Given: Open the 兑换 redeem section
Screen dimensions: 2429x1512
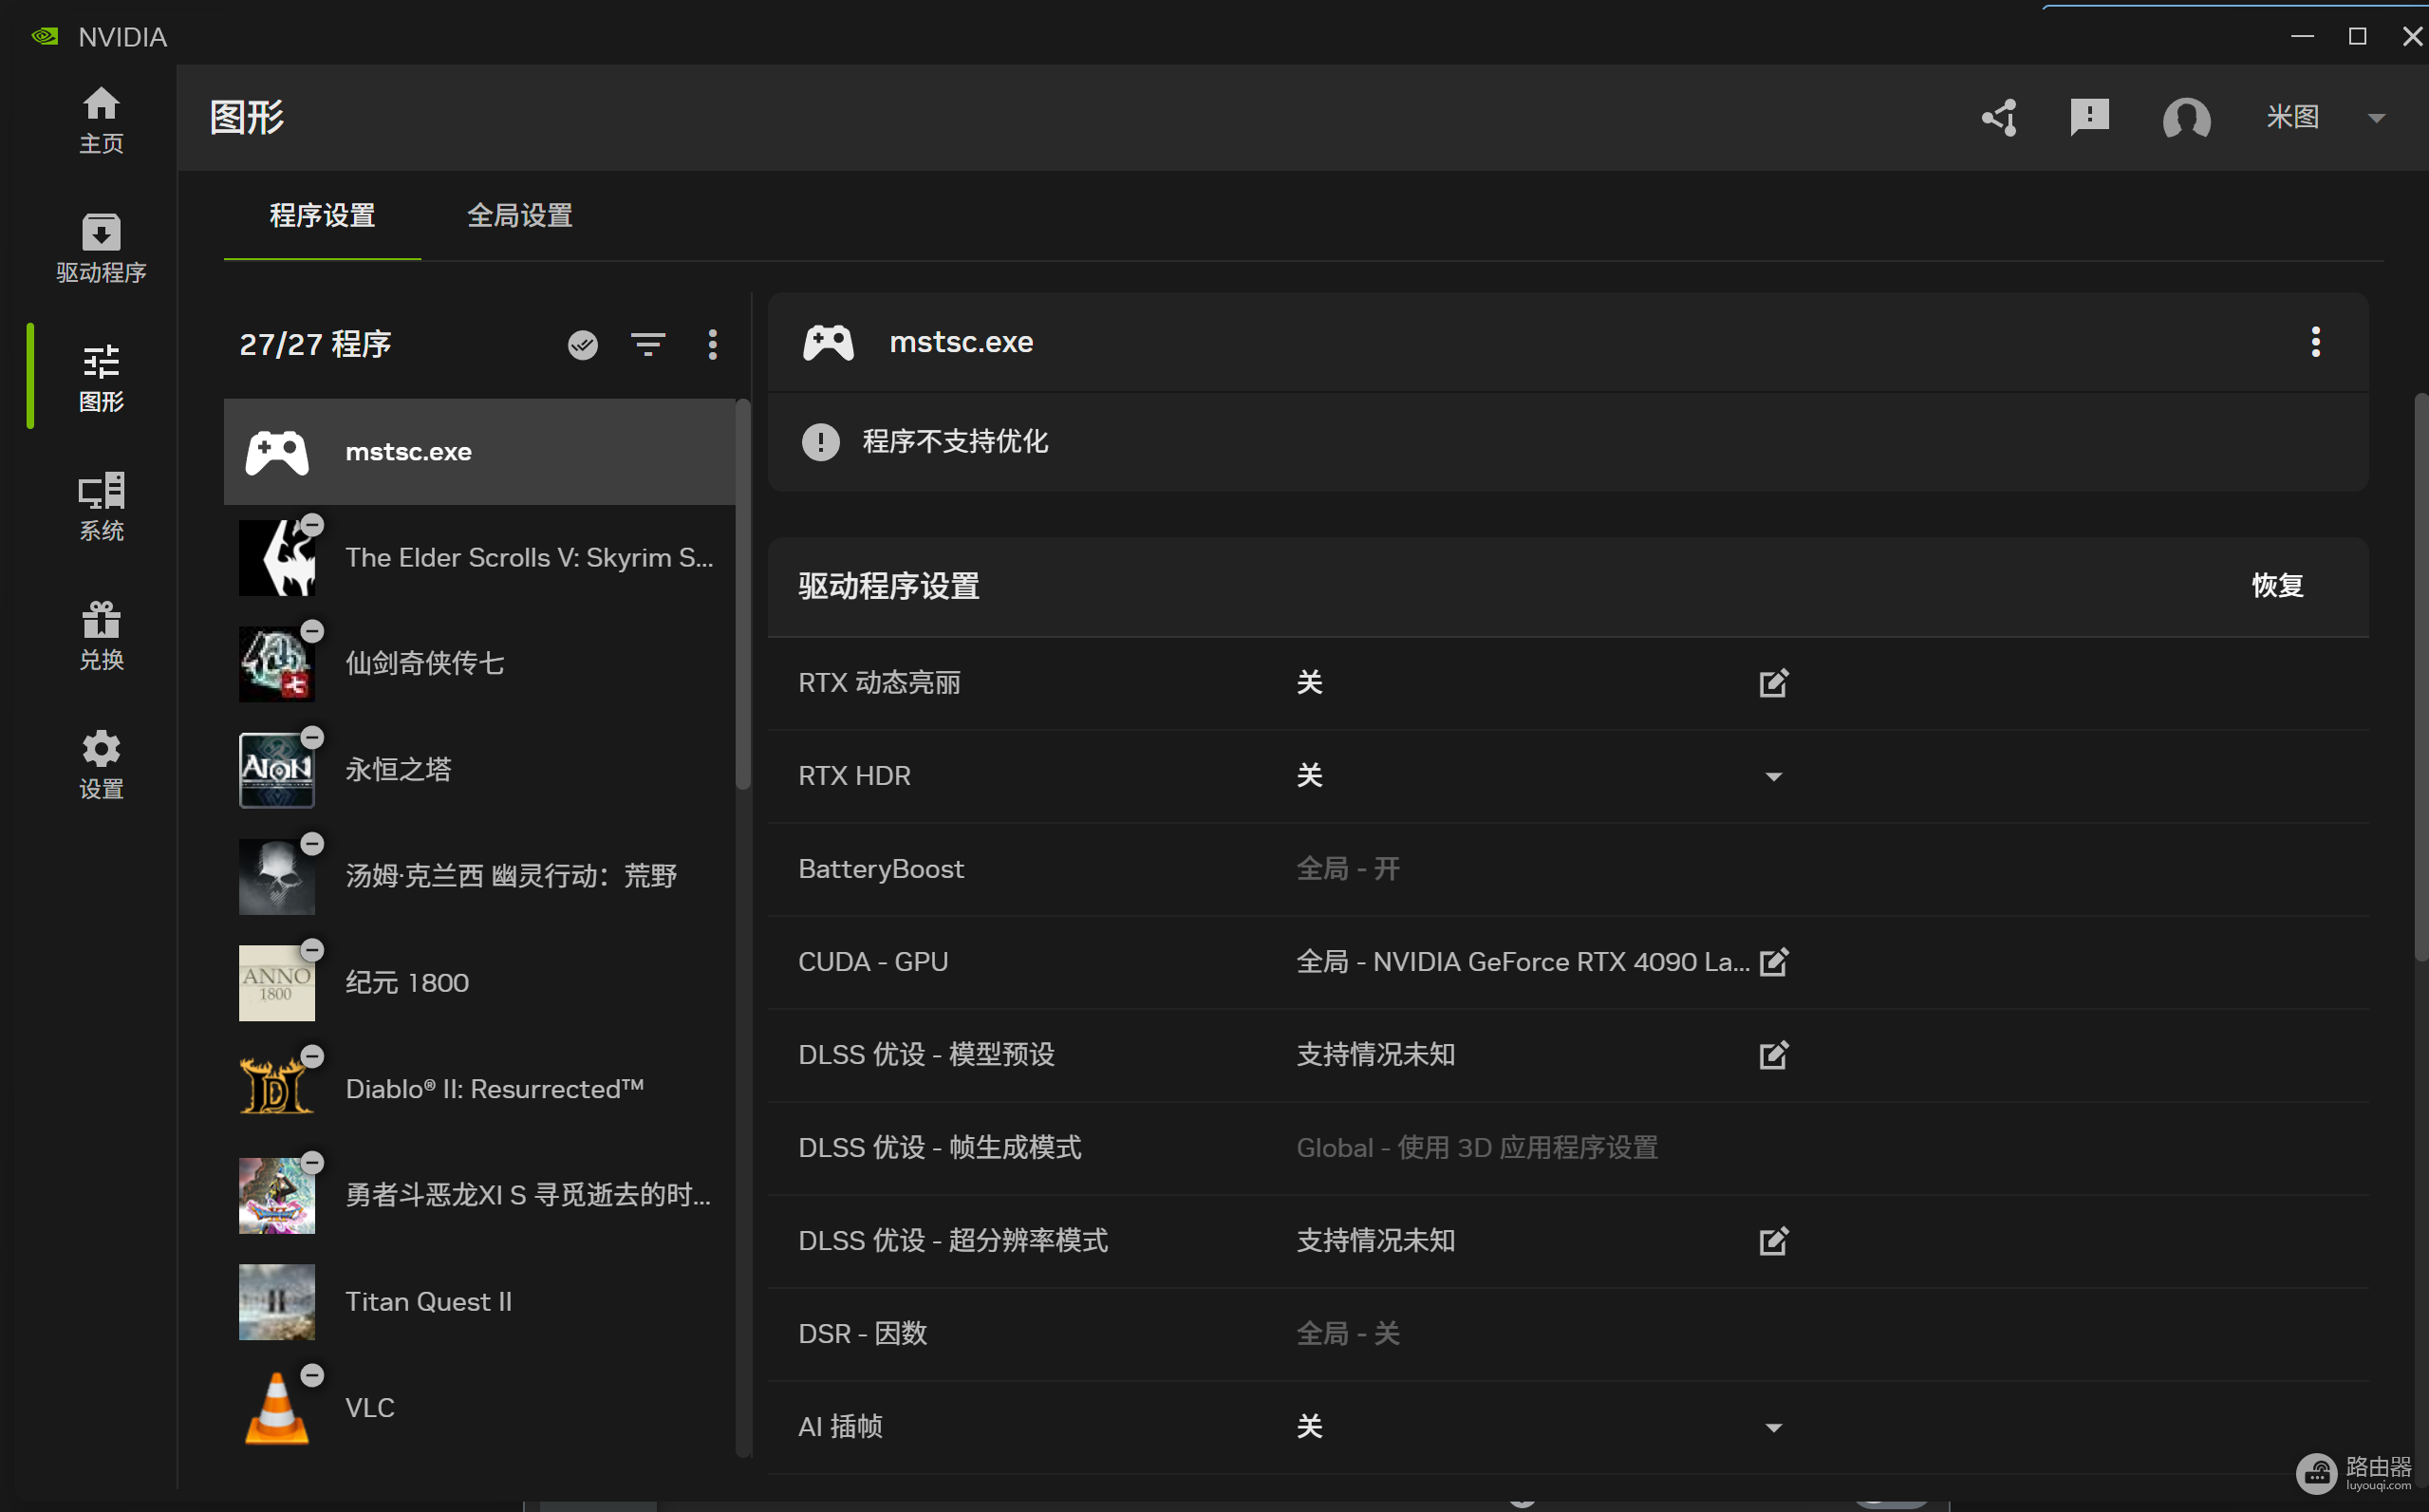Looking at the screenshot, I should pyautogui.click(x=101, y=636).
